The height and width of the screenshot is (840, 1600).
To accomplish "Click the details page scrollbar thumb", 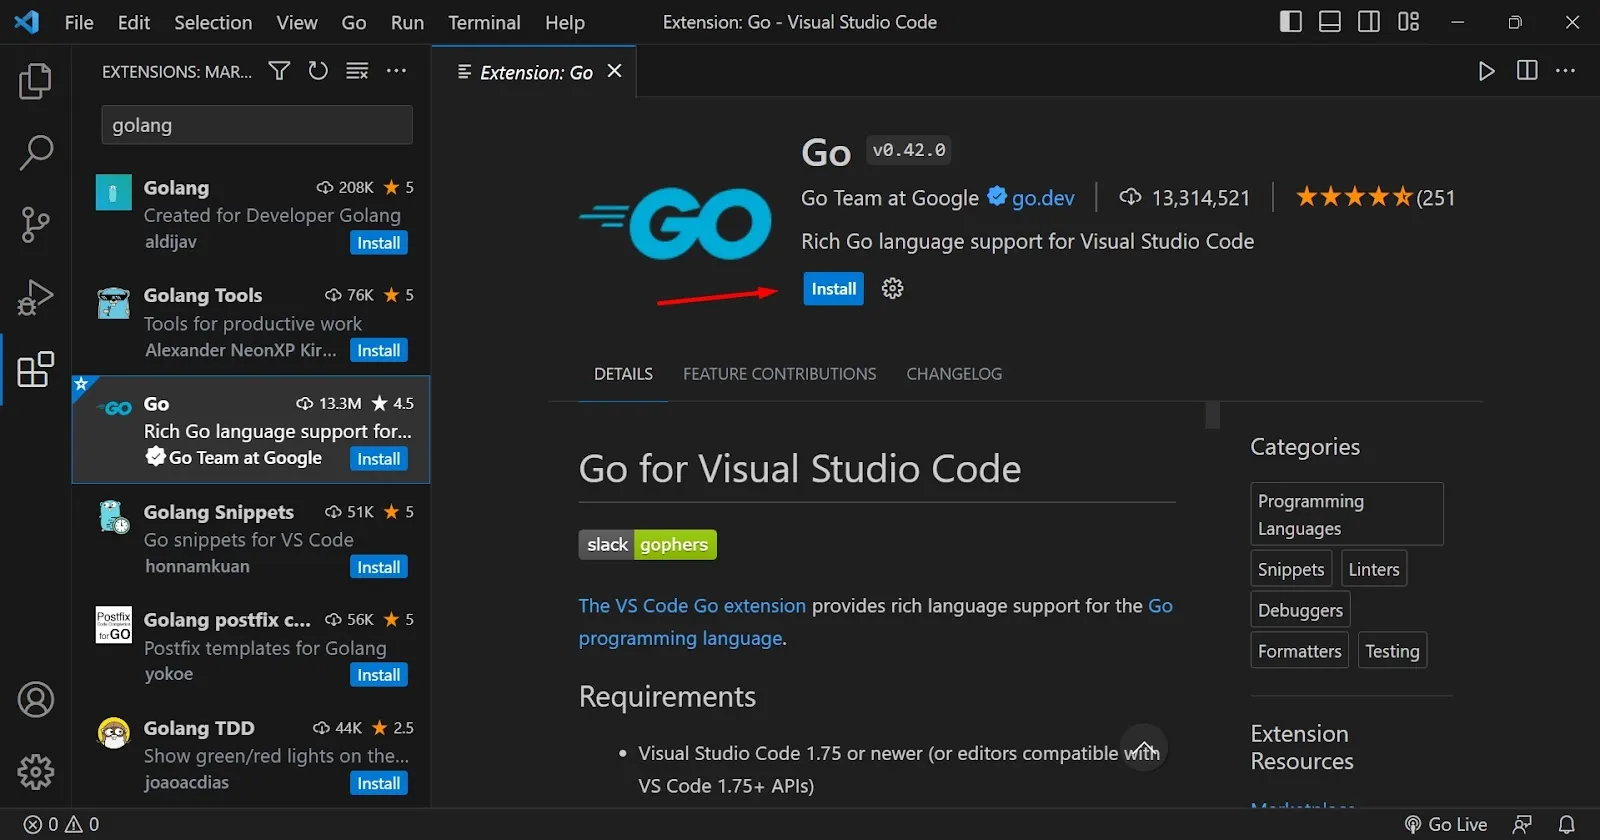I will click(x=1213, y=415).
